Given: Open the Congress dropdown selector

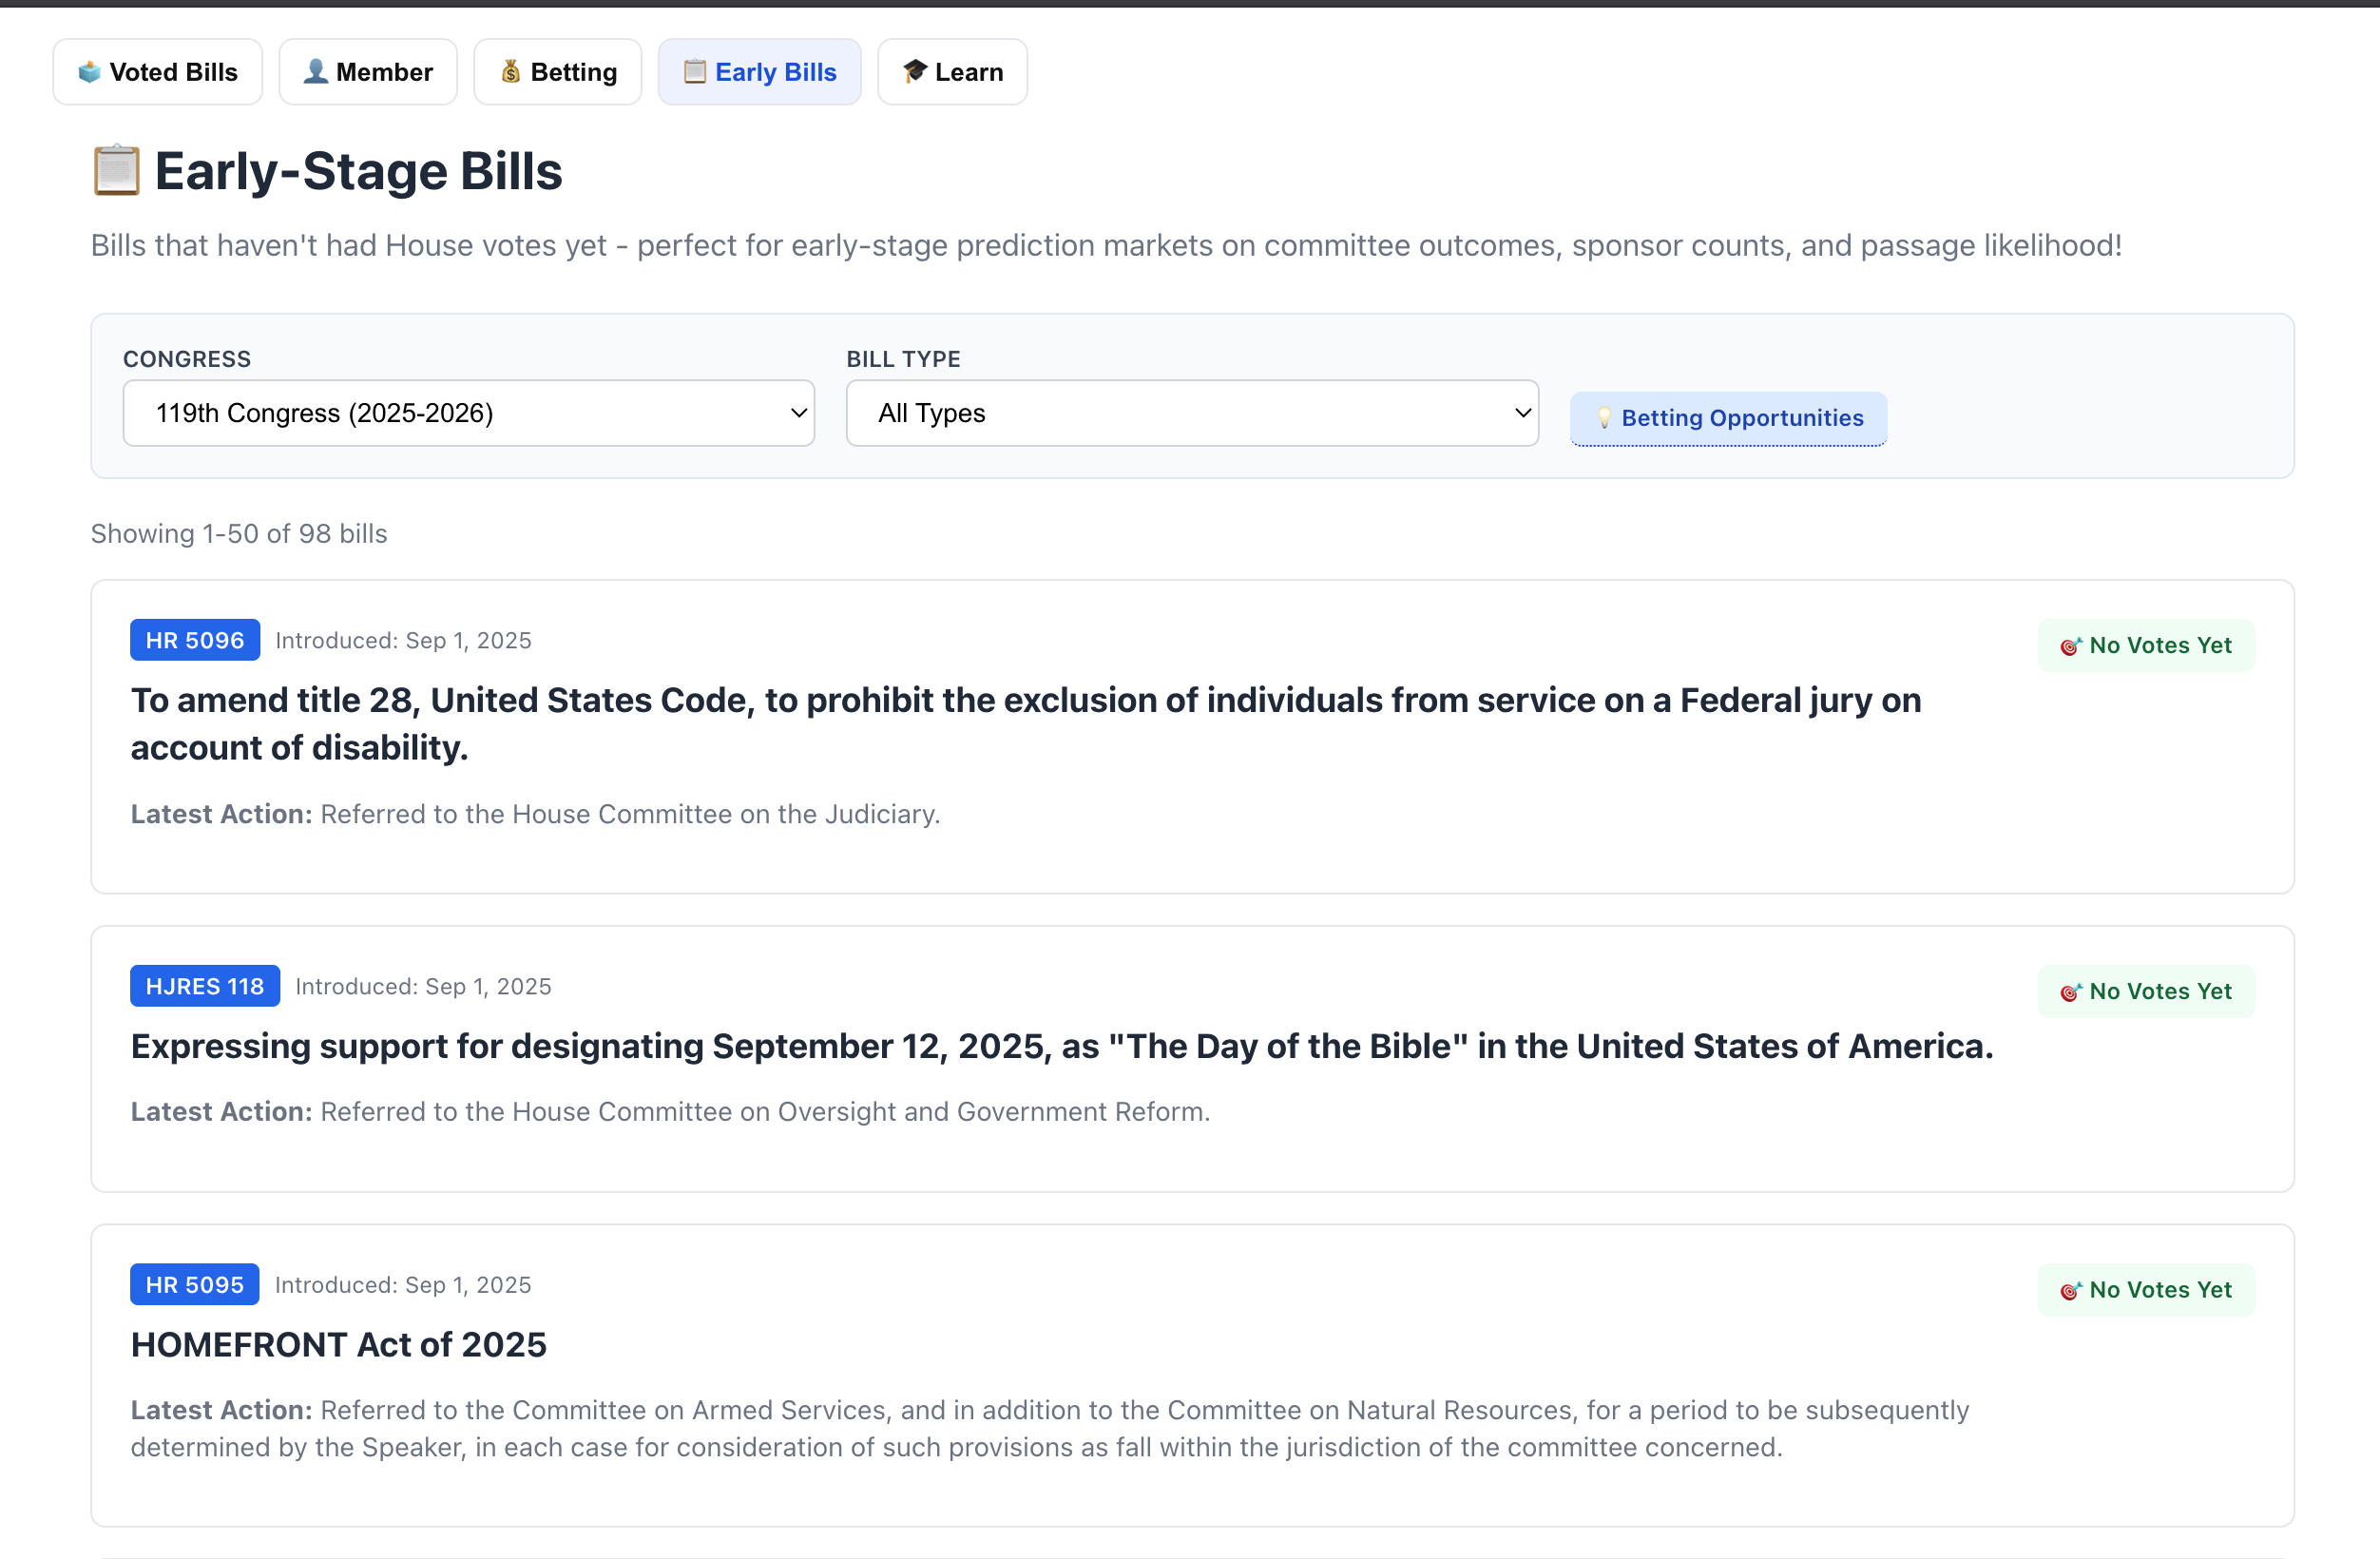Looking at the screenshot, I should click(x=468, y=413).
